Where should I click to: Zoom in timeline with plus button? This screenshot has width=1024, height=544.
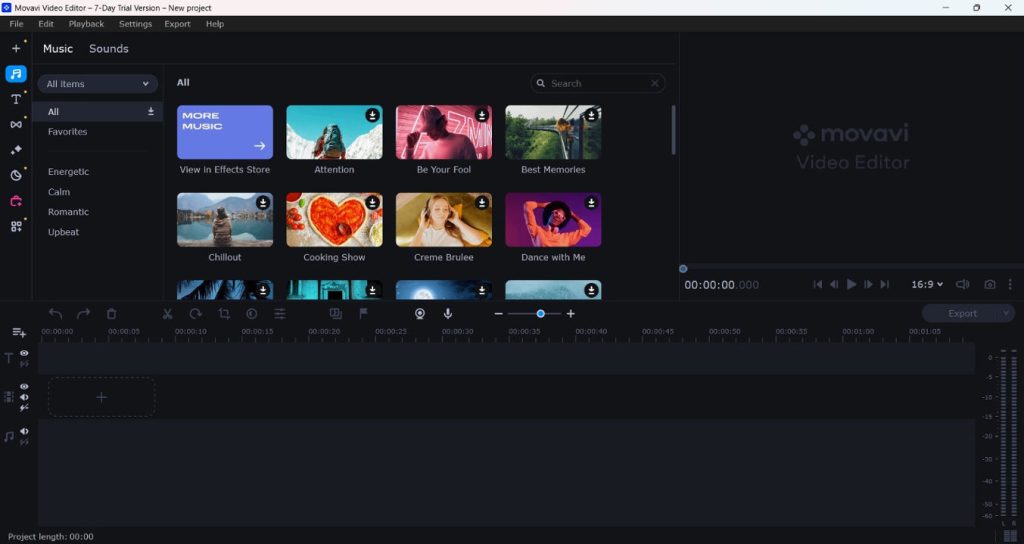click(x=571, y=314)
